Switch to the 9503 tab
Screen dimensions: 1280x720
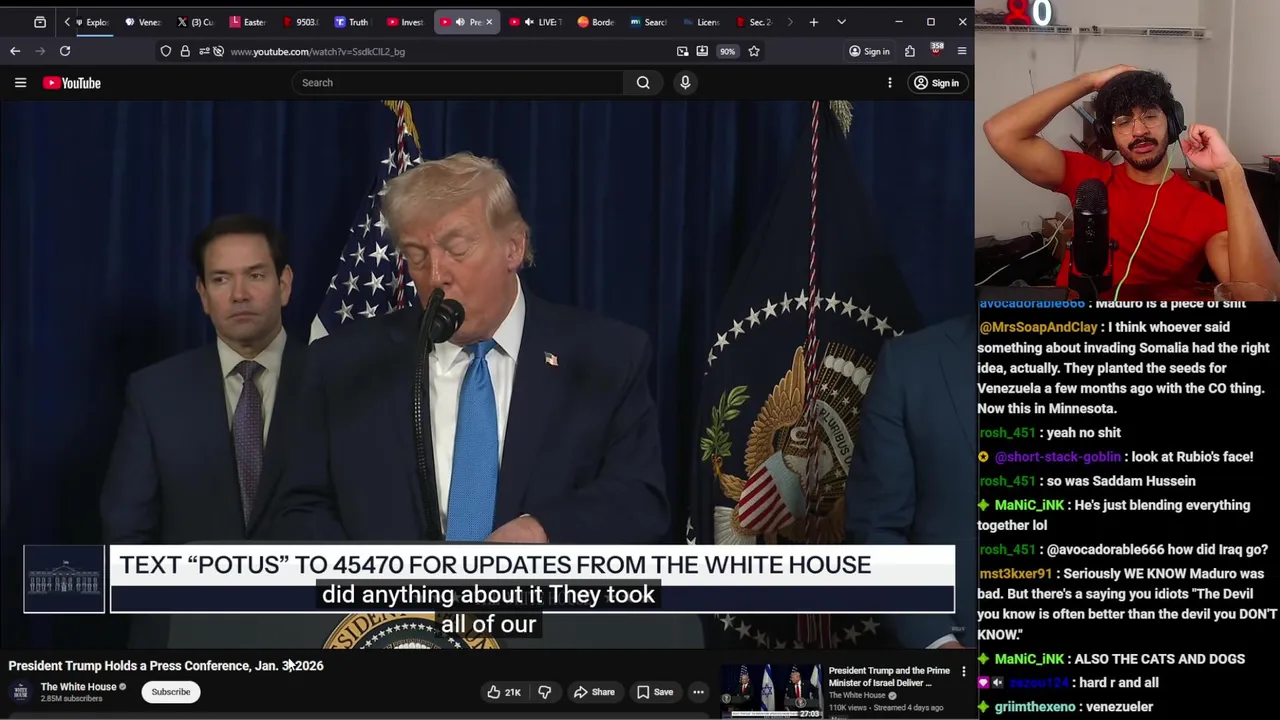(x=299, y=22)
